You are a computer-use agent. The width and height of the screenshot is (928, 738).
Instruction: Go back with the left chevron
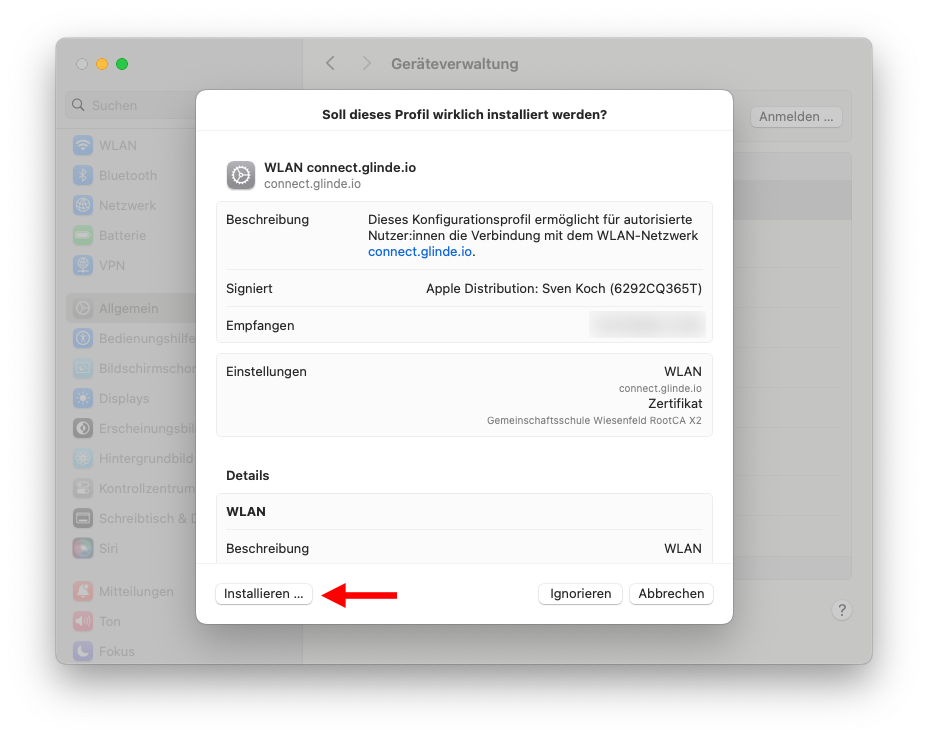tap(331, 64)
